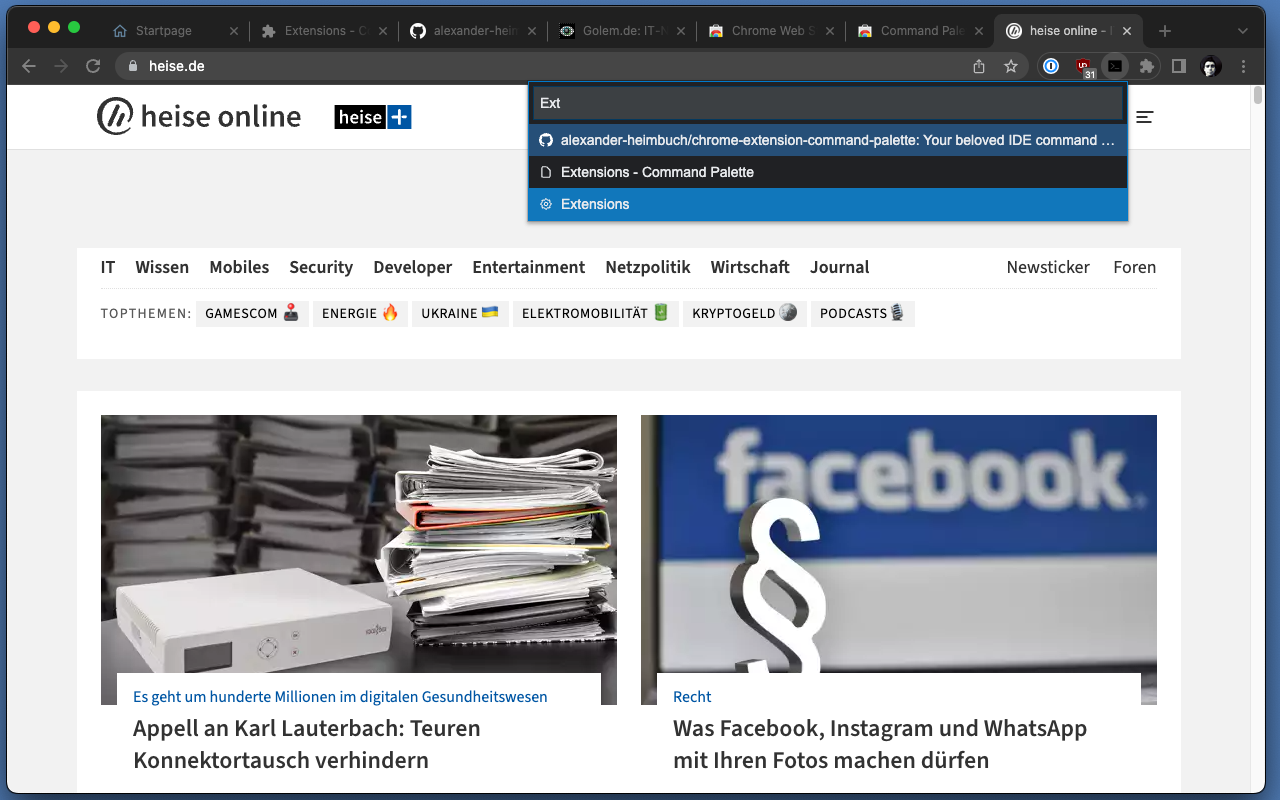Click the 'Recht' article category label
Viewport: 1280px width, 800px height.
click(x=692, y=697)
